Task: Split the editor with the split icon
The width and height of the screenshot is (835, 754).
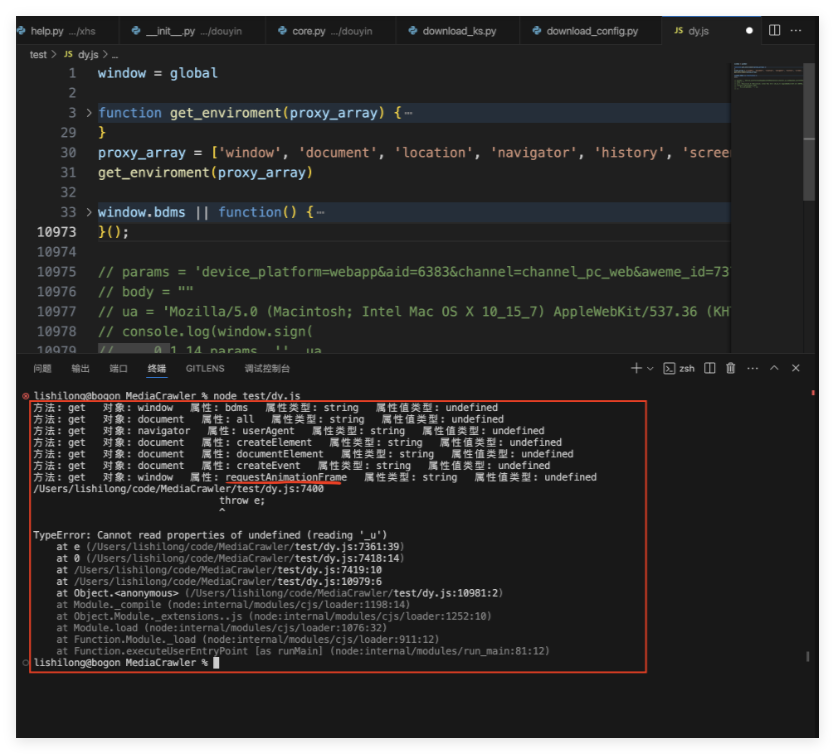Action: (774, 30)
